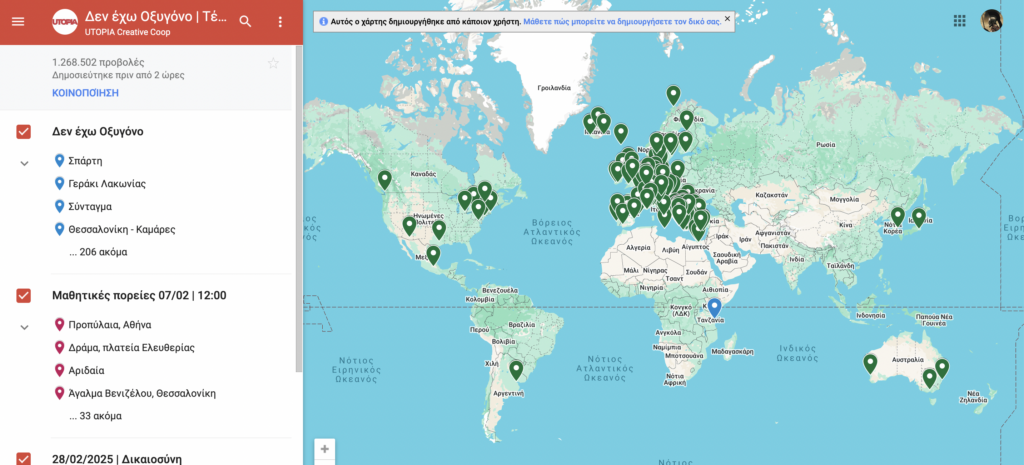Toggle the Μαθητικές πορείες 07/02 layer checkbox

tap(25, 295)
